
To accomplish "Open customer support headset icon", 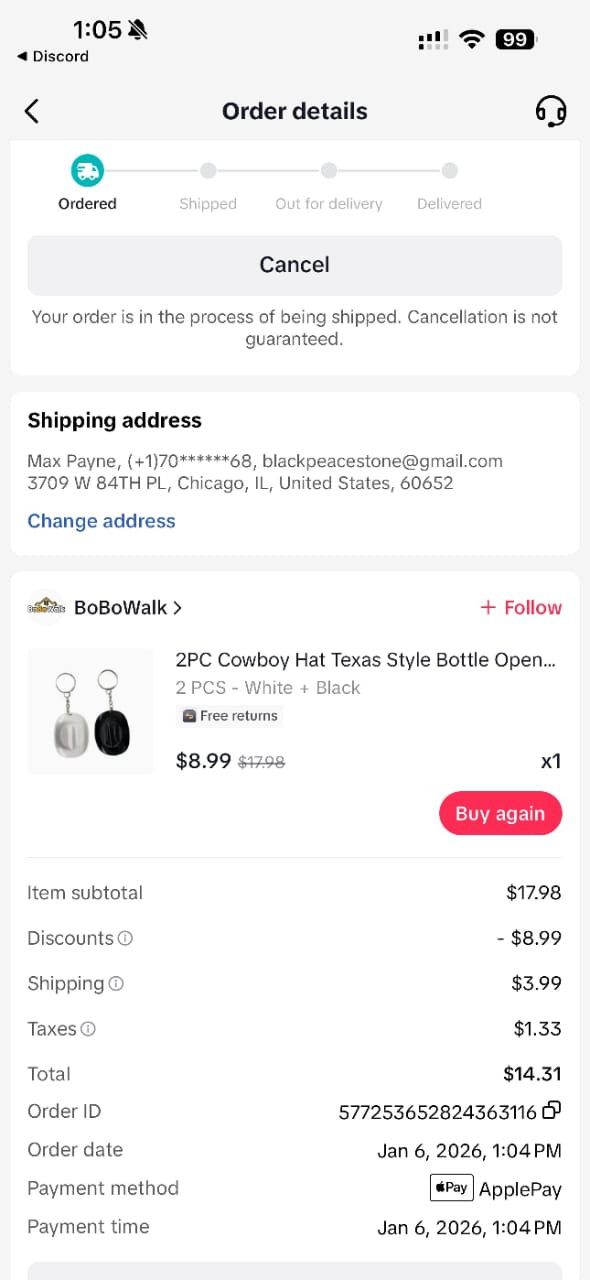I will pos(551,111).
